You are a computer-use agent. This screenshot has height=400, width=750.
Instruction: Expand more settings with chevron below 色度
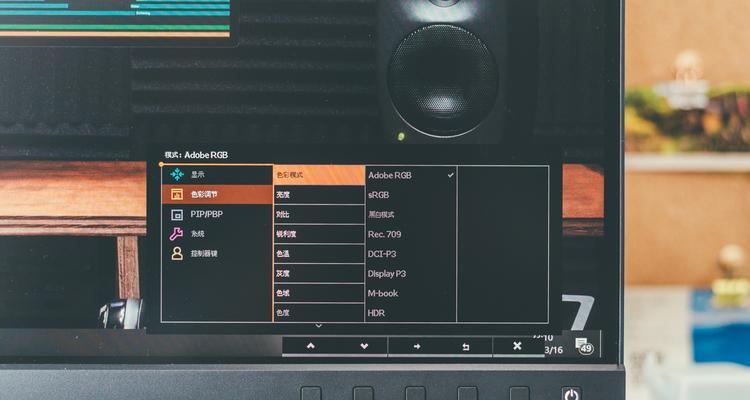(319, 326)
